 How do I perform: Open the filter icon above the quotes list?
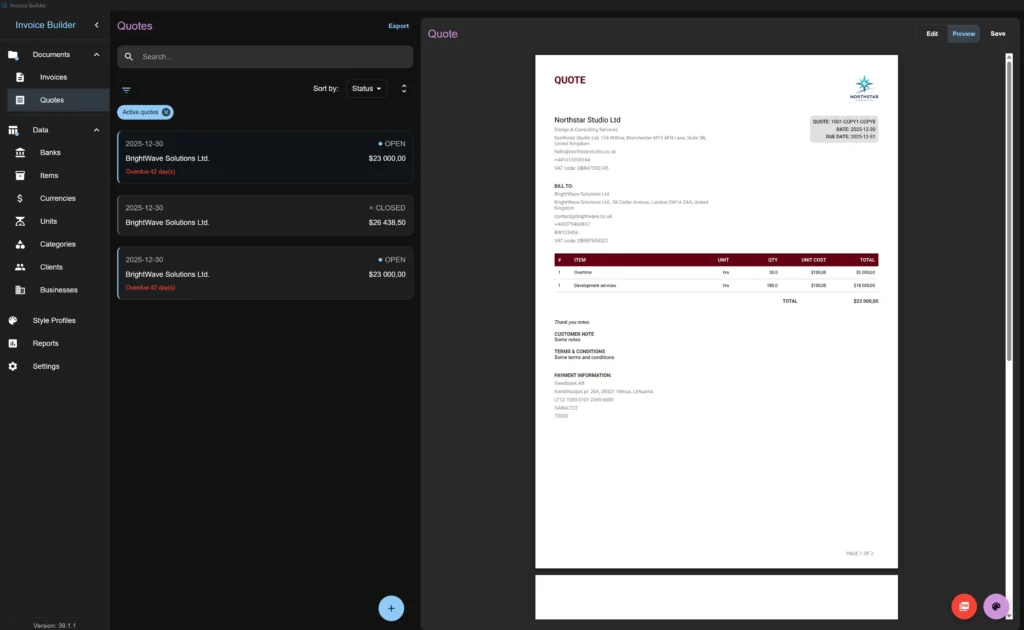pos(126,89)
